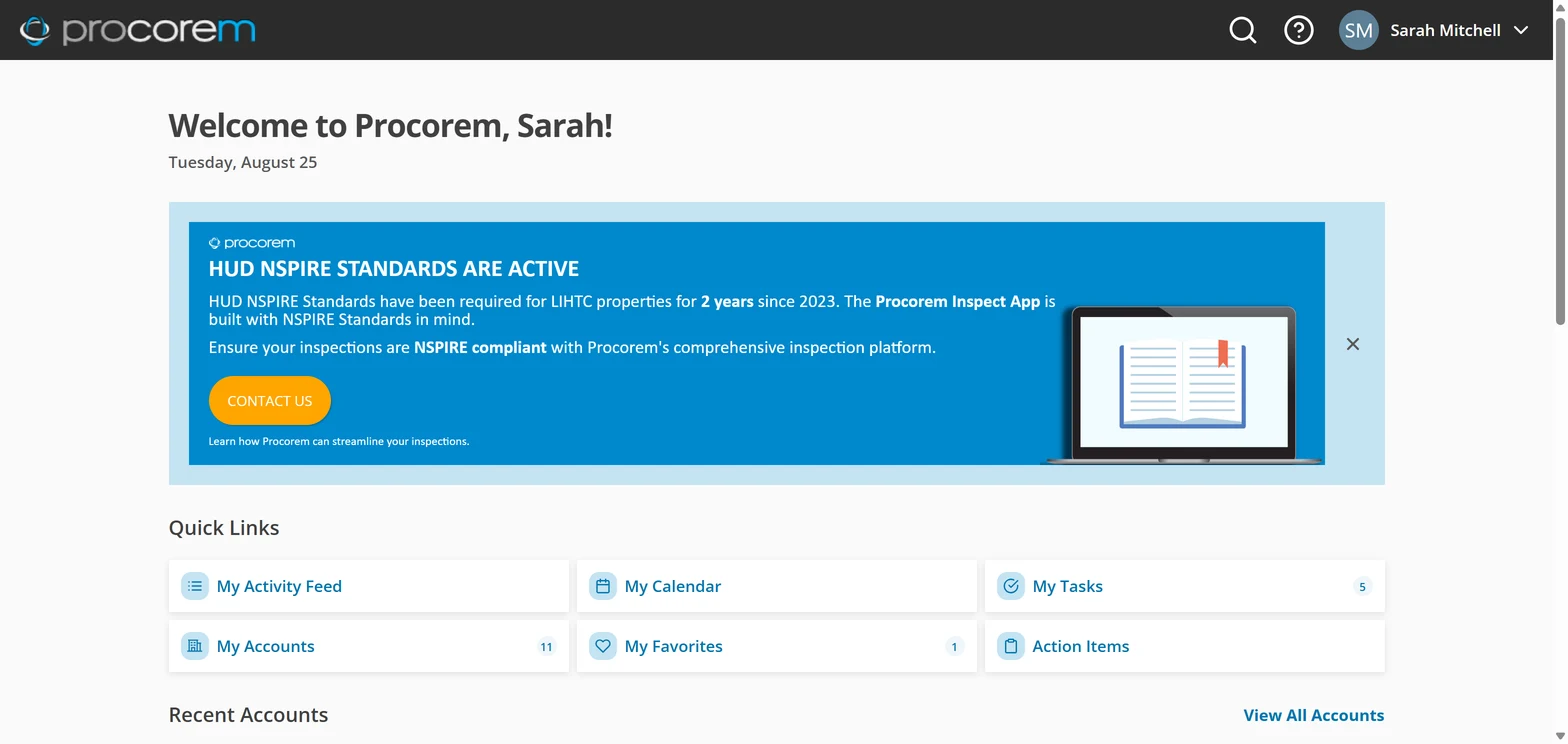This screenshot has width=1568, height=744.
Task: Click the CONTACT US button
Action: [270, 400]
